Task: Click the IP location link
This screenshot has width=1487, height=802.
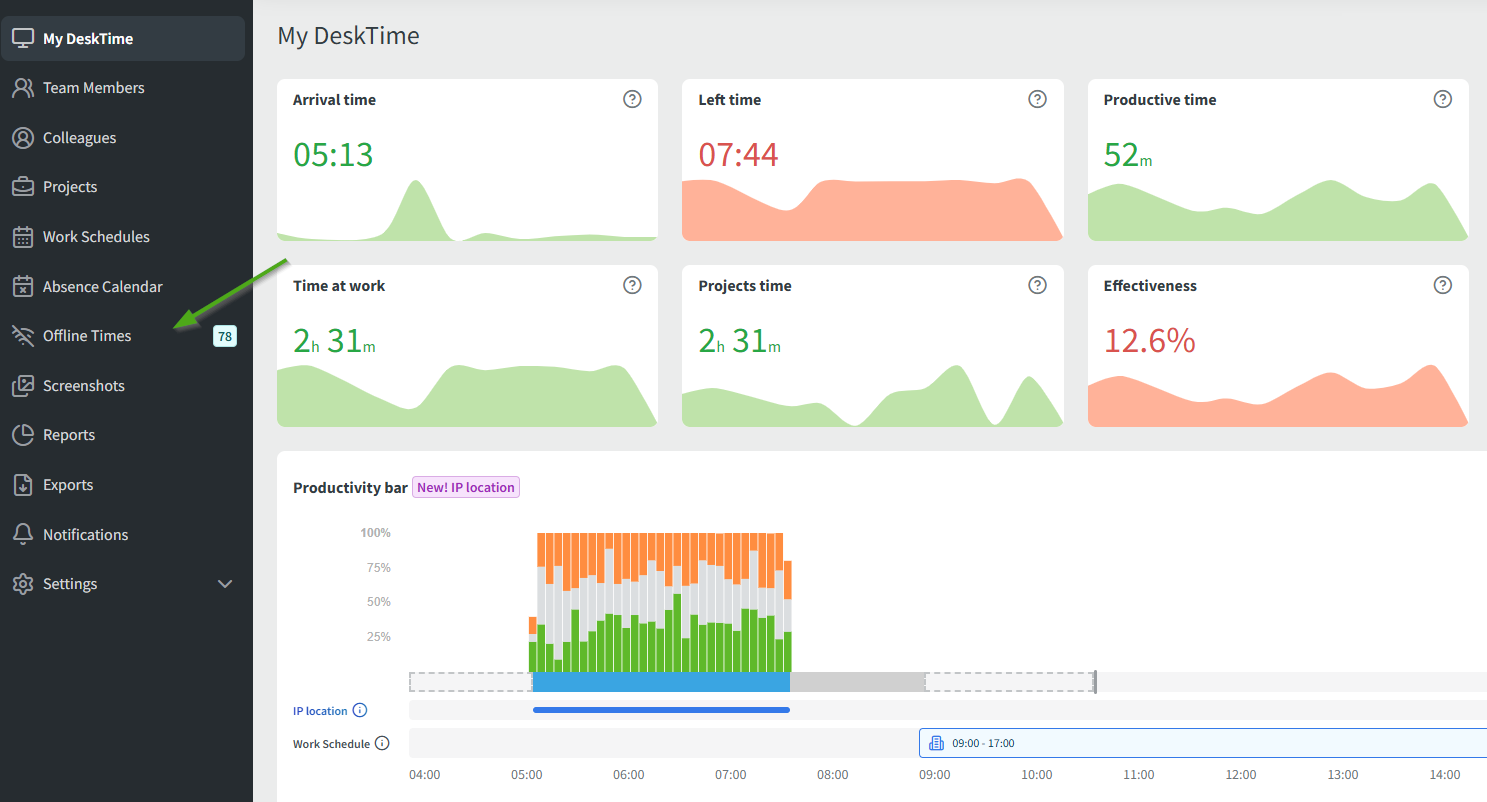Action: [320, 711]
